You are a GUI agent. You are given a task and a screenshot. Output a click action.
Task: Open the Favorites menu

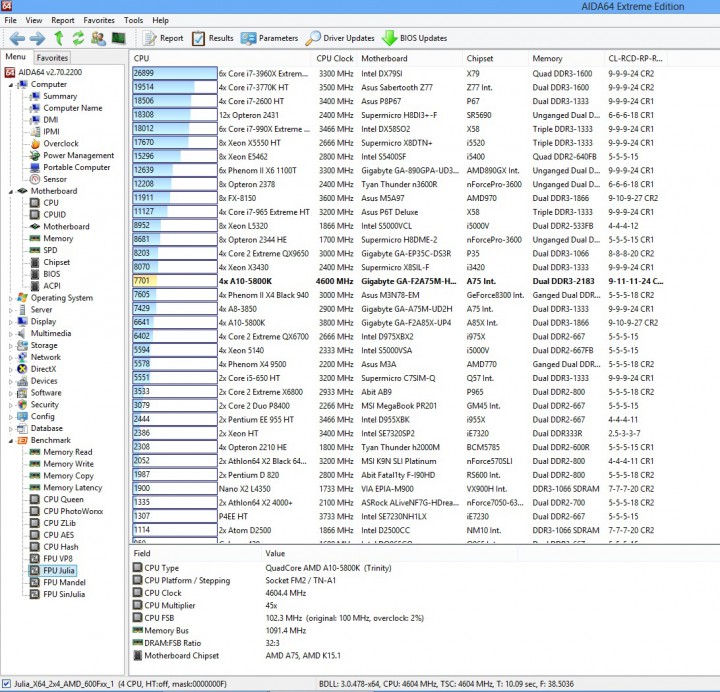99,20
